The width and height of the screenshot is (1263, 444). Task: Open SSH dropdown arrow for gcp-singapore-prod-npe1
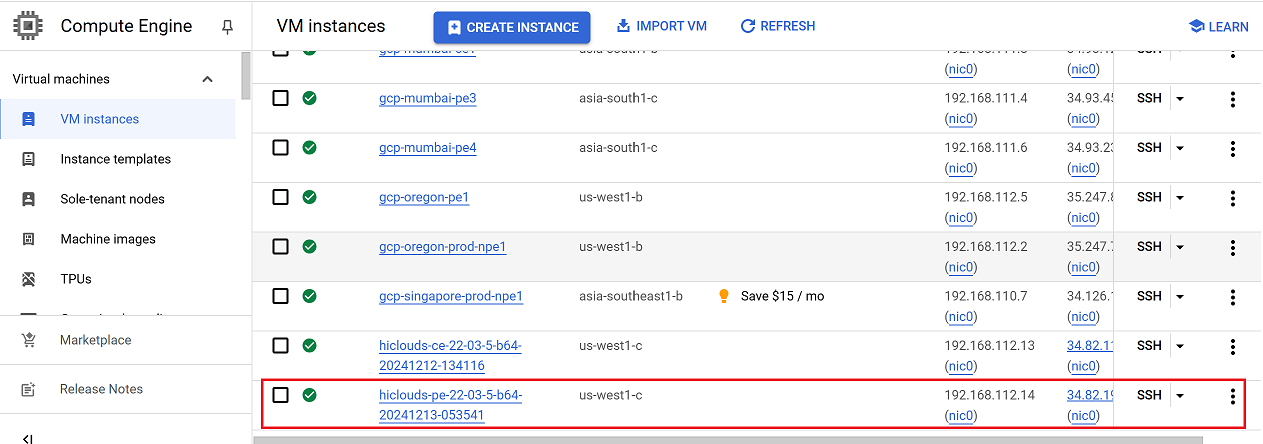pos(1180,297)
